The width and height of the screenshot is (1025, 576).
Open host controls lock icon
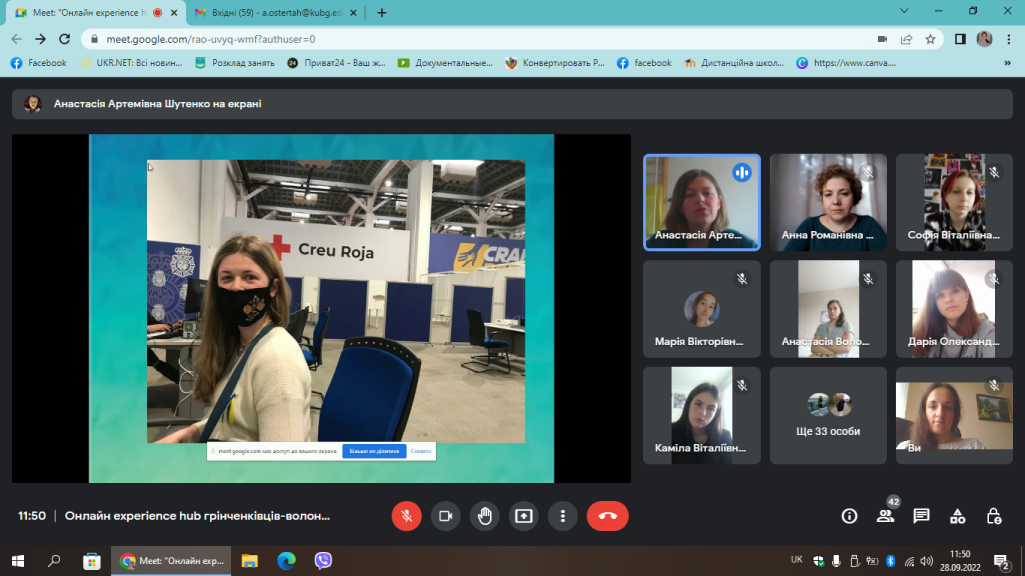click(994, 516)
